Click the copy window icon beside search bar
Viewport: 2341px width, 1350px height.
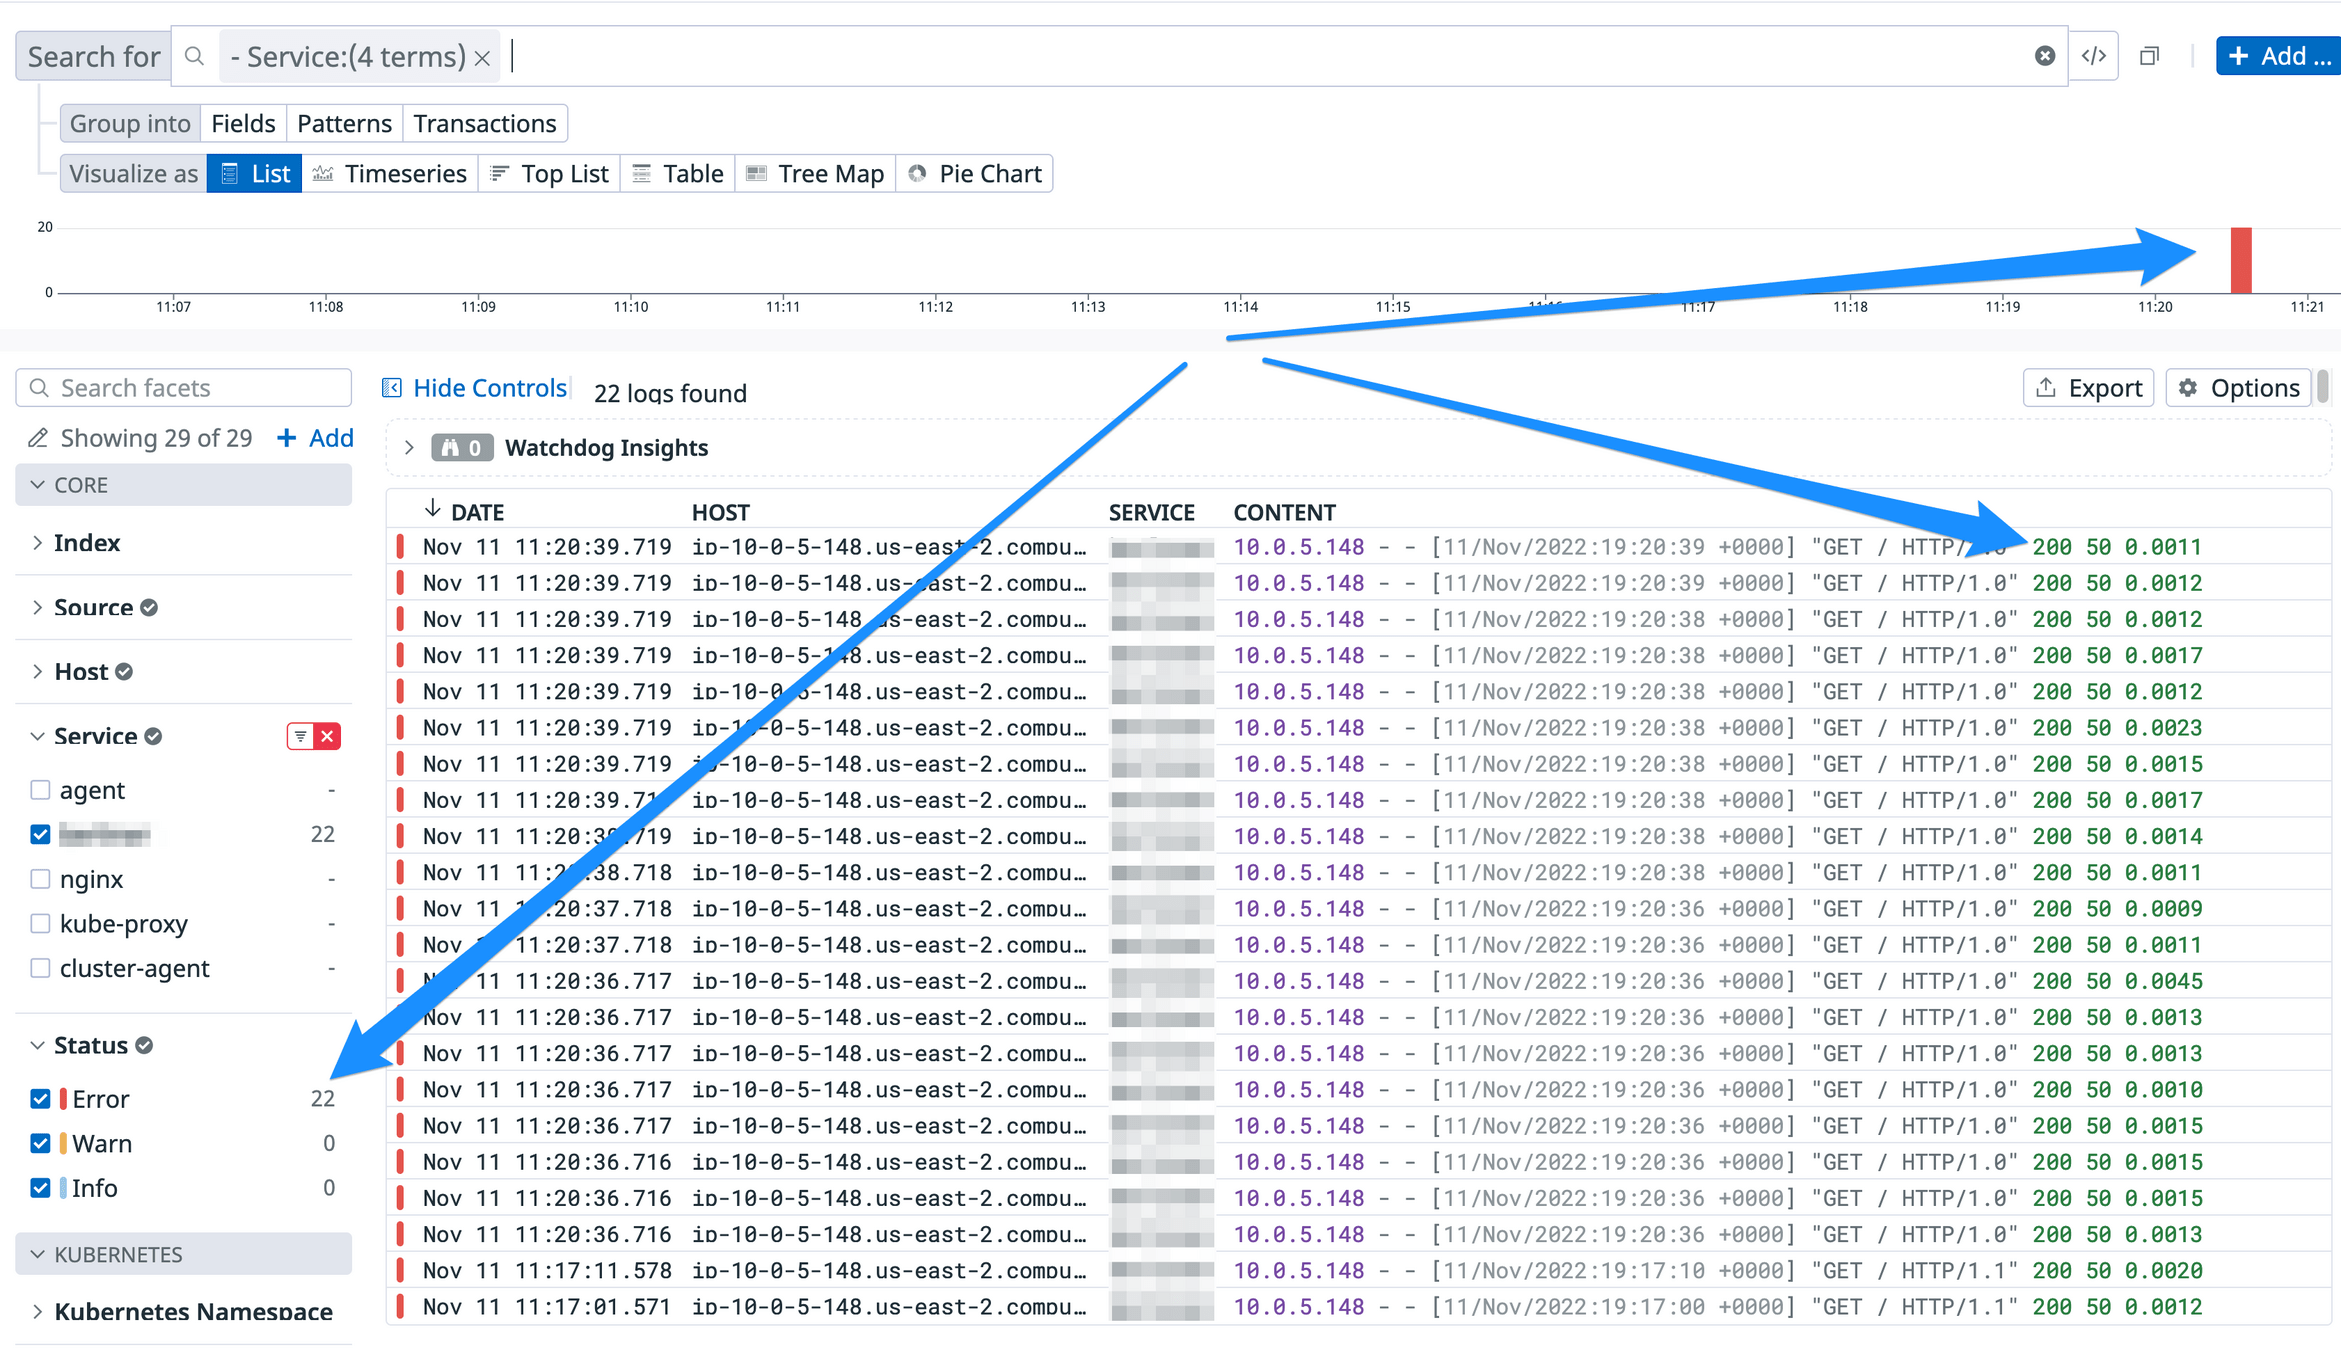click(x=2149, y=56)
